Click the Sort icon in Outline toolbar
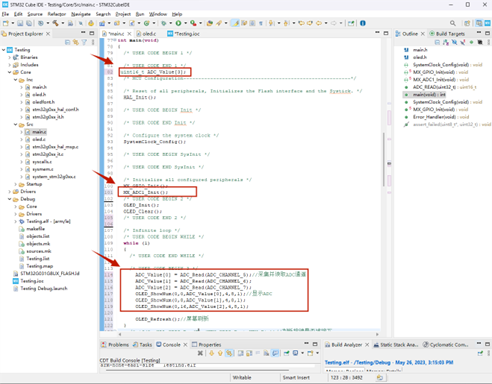The height and width of the screenshot is (384, 492). point(446,42)
